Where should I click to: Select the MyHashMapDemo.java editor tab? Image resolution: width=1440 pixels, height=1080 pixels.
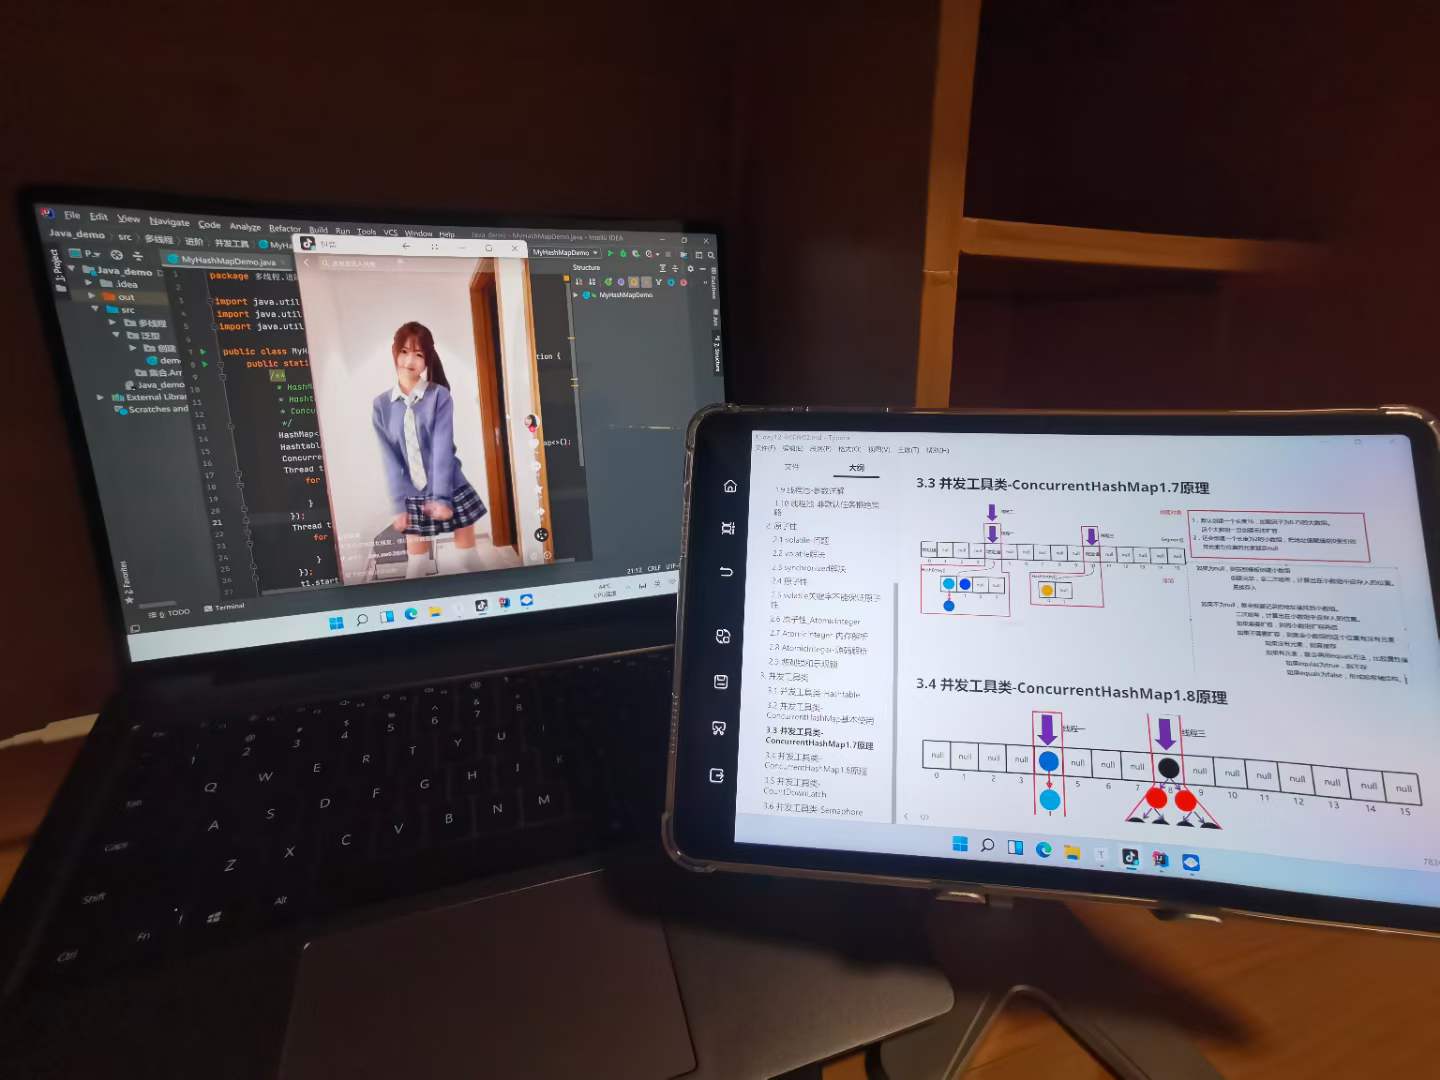click(x=228, y=261)
